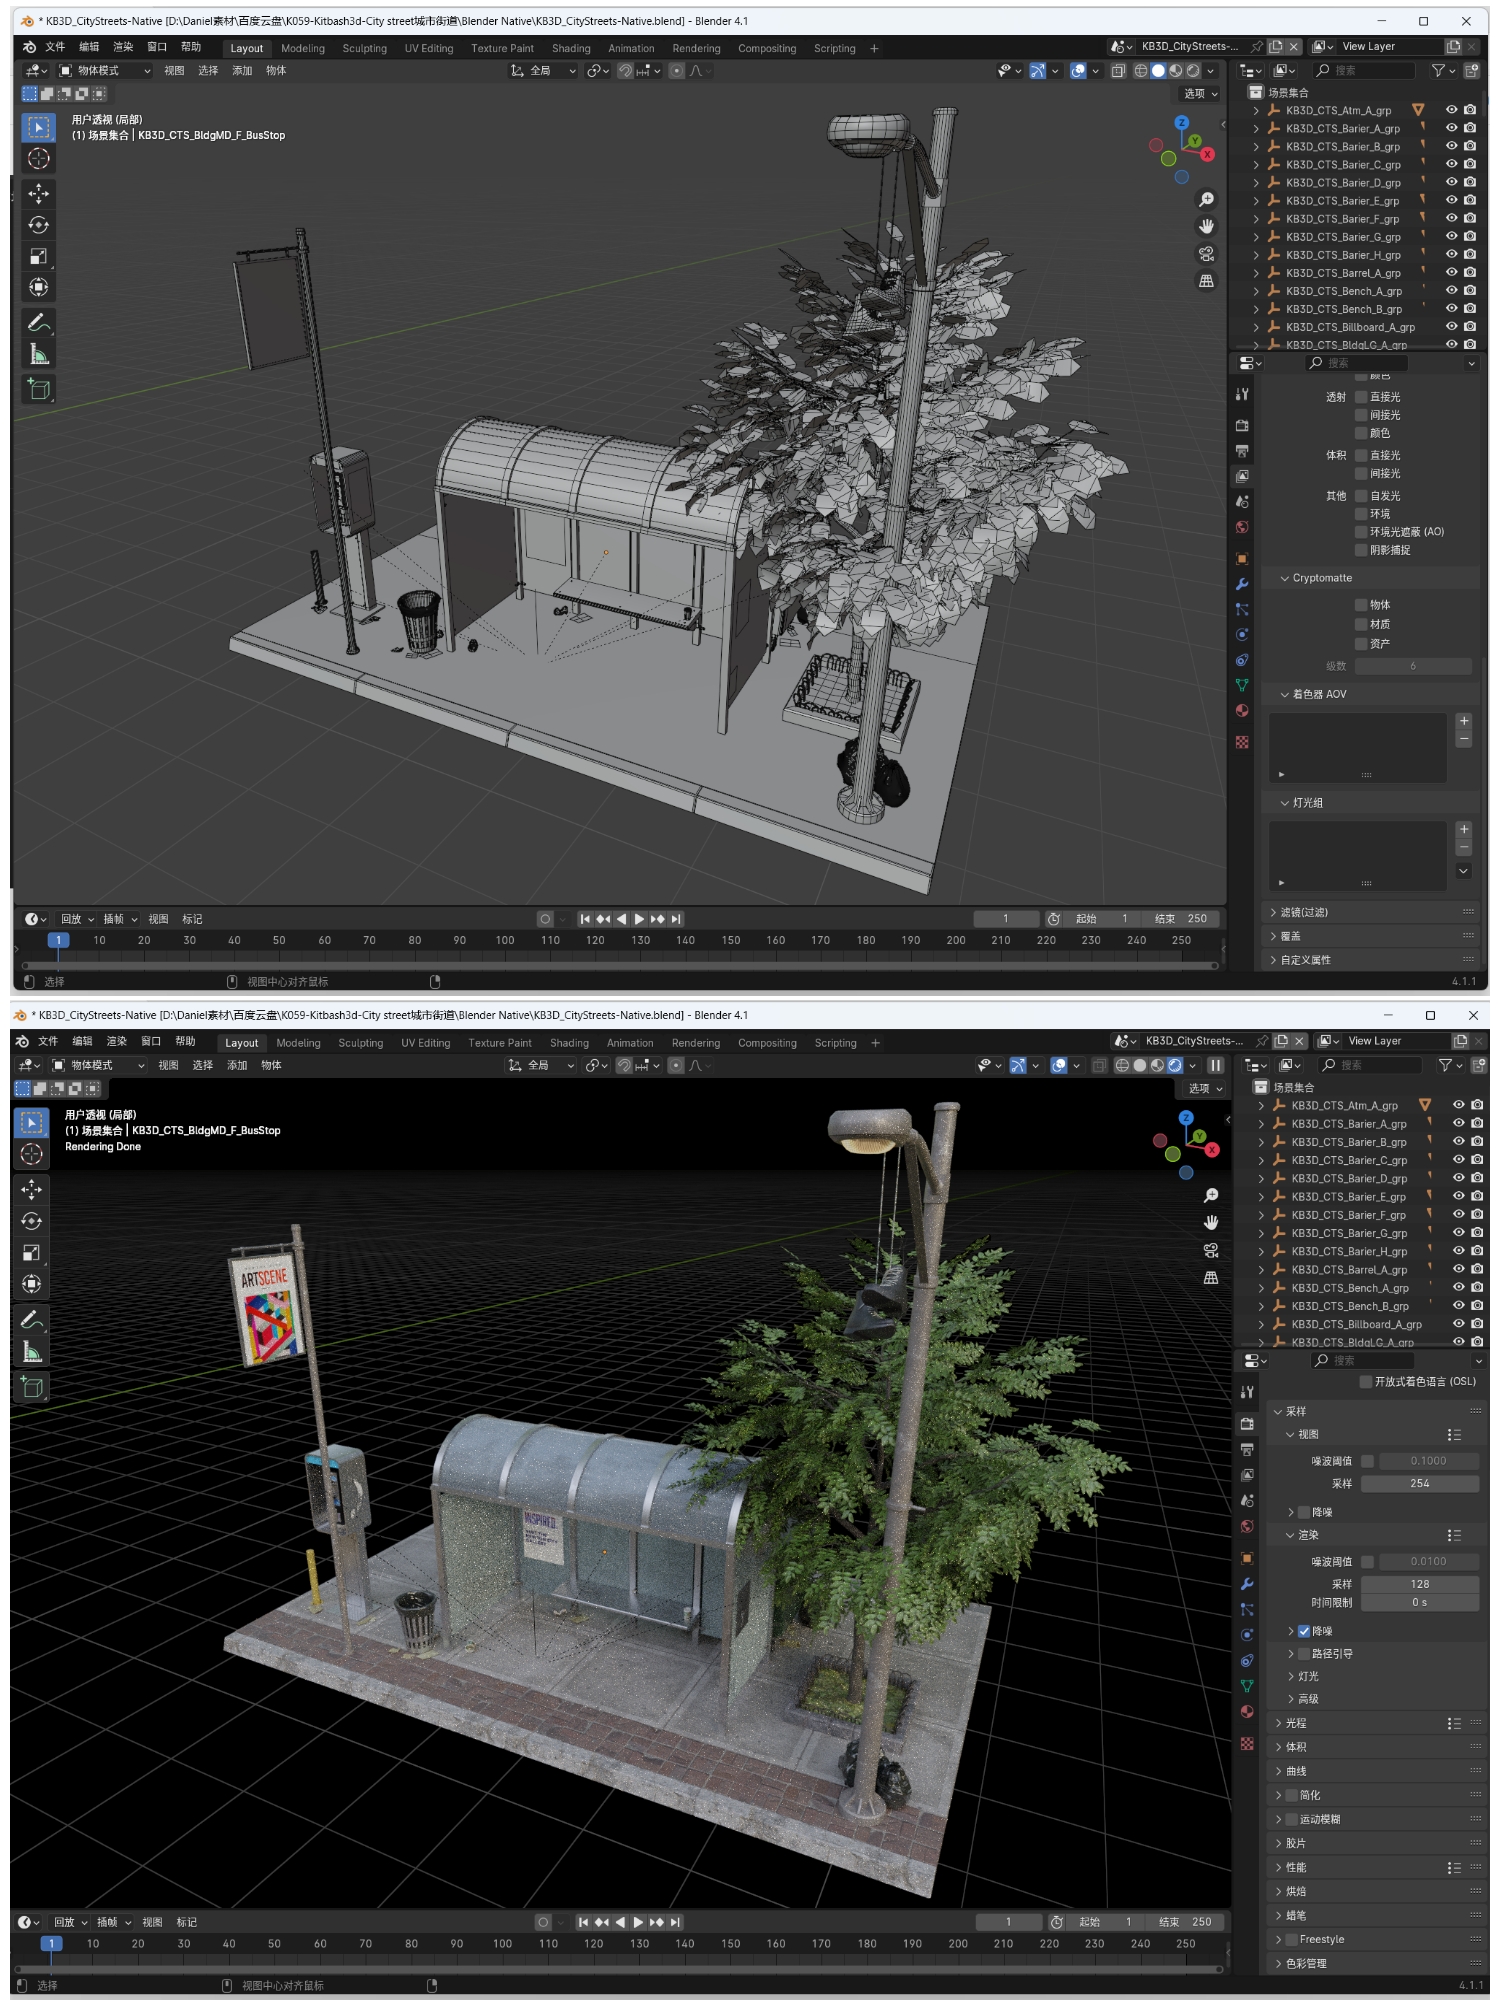Open Output properties tab in bottom window
Viewport: 1500px width, 2000px height.
(x=1247, y=1449)
